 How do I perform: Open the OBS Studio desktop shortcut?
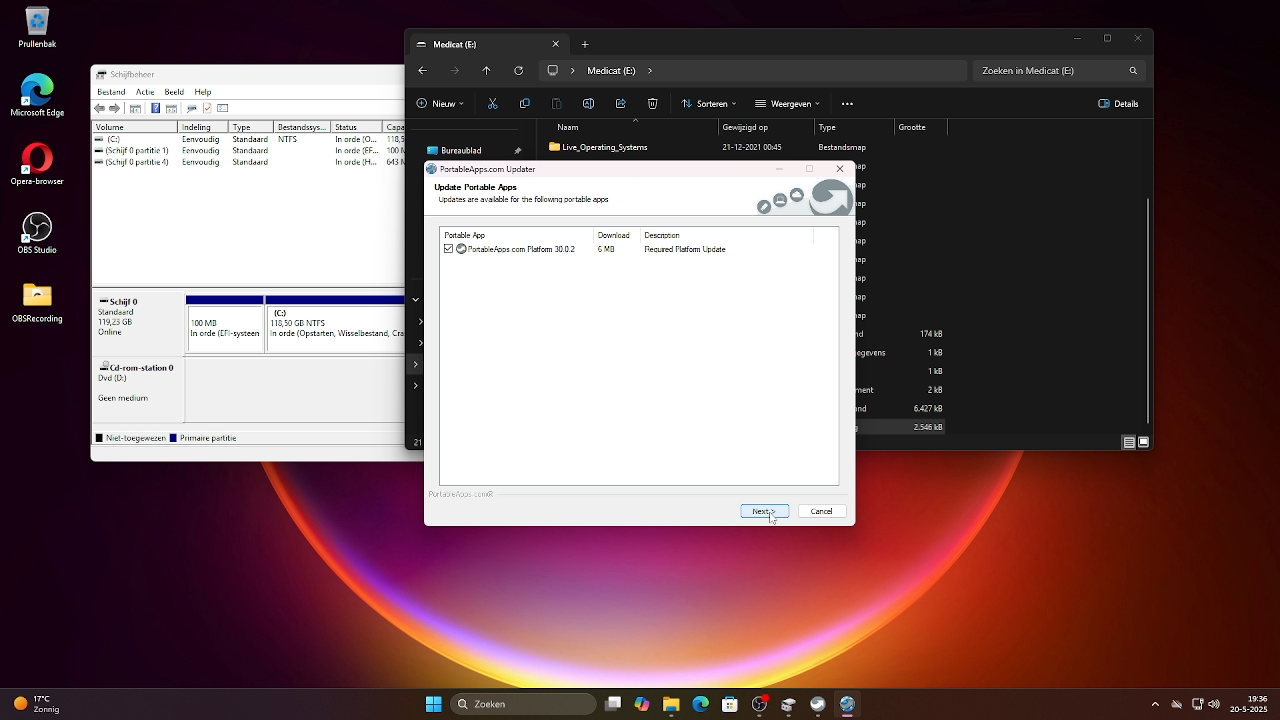click(37, 233)
